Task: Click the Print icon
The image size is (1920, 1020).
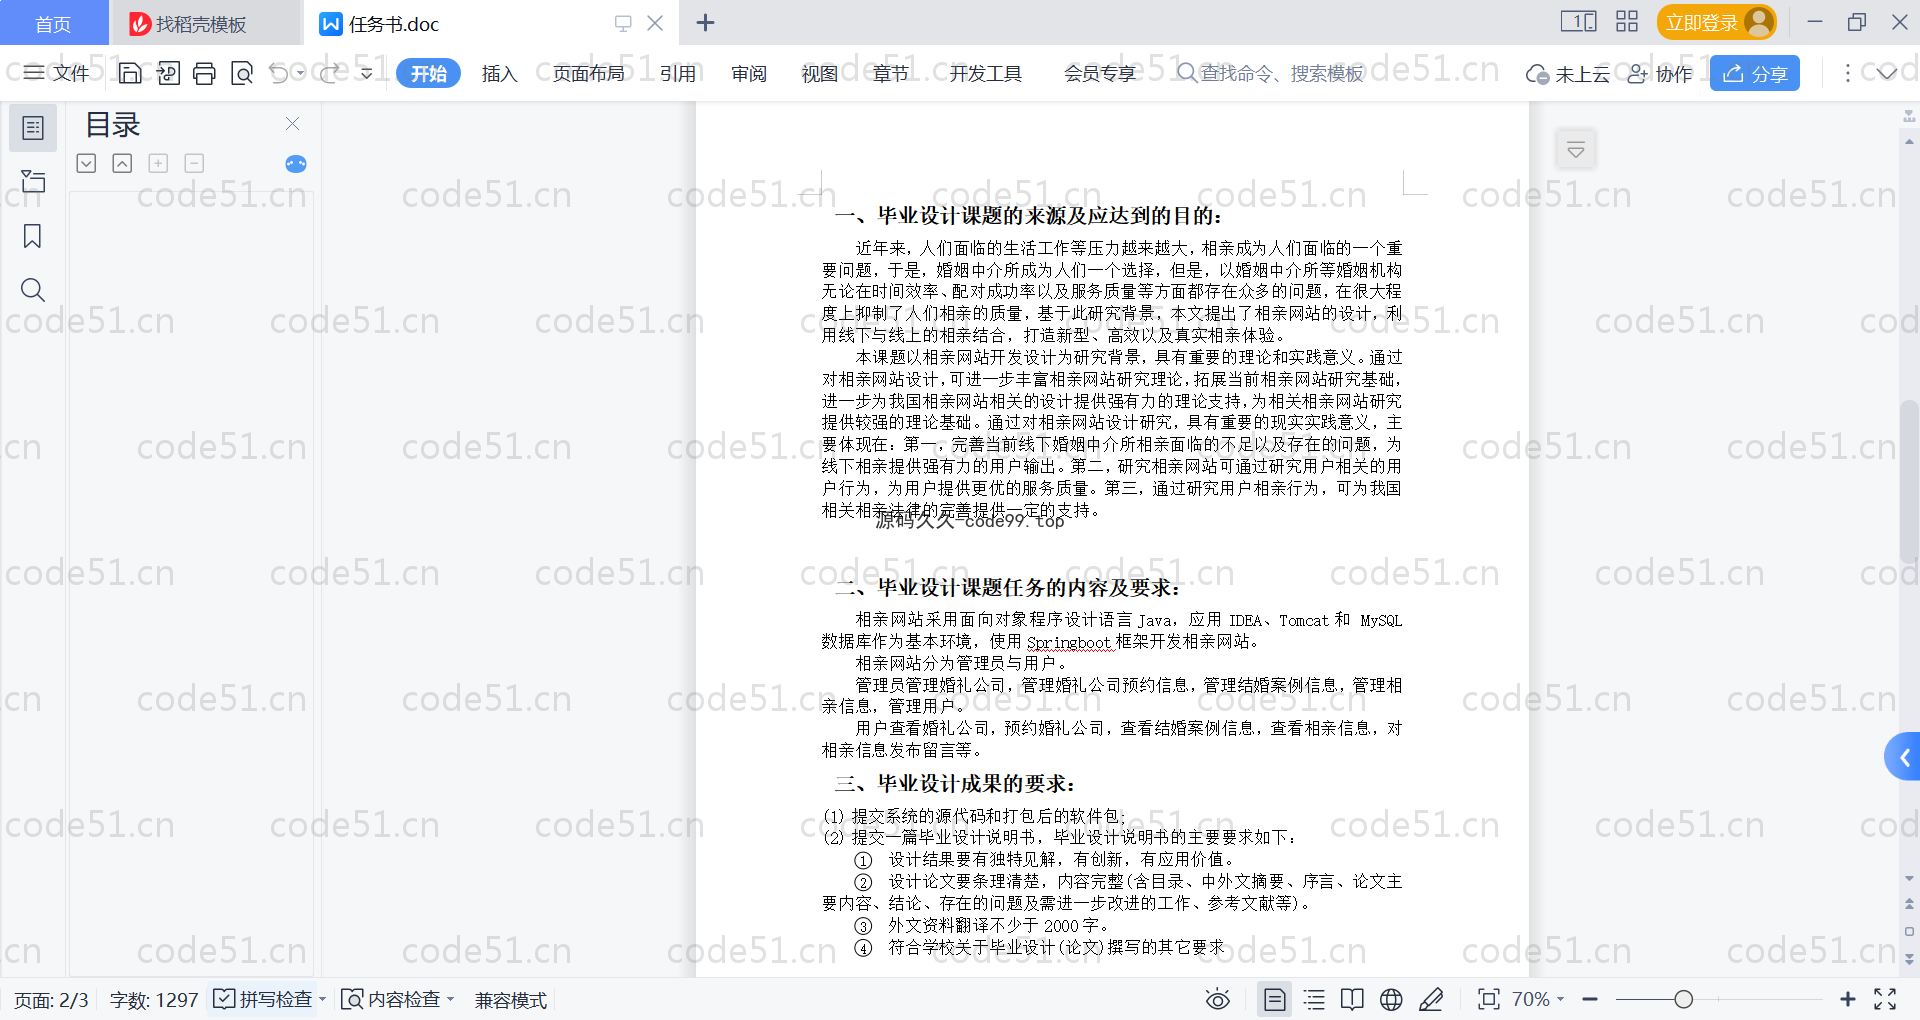Action: click(204, 73)
